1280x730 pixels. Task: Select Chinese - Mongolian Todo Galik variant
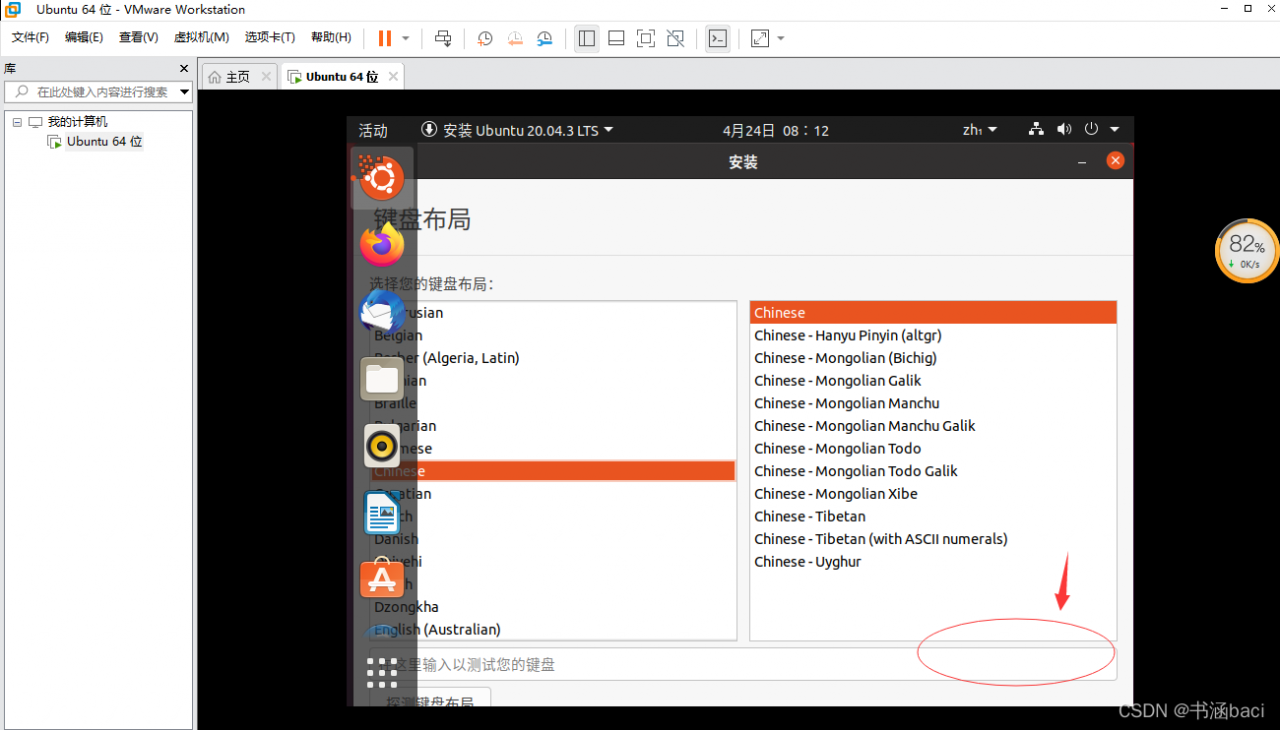[933, 471]
